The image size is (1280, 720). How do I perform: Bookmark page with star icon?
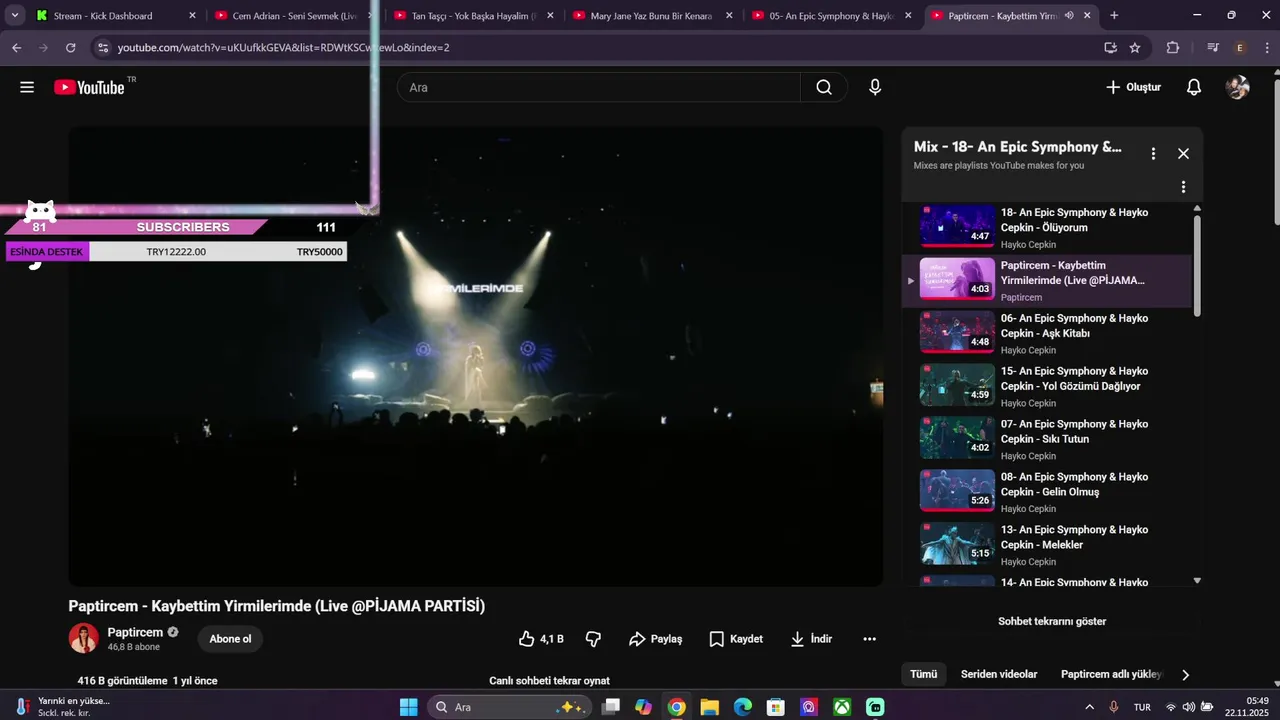pyautogui.click(x=1135, y=47)
